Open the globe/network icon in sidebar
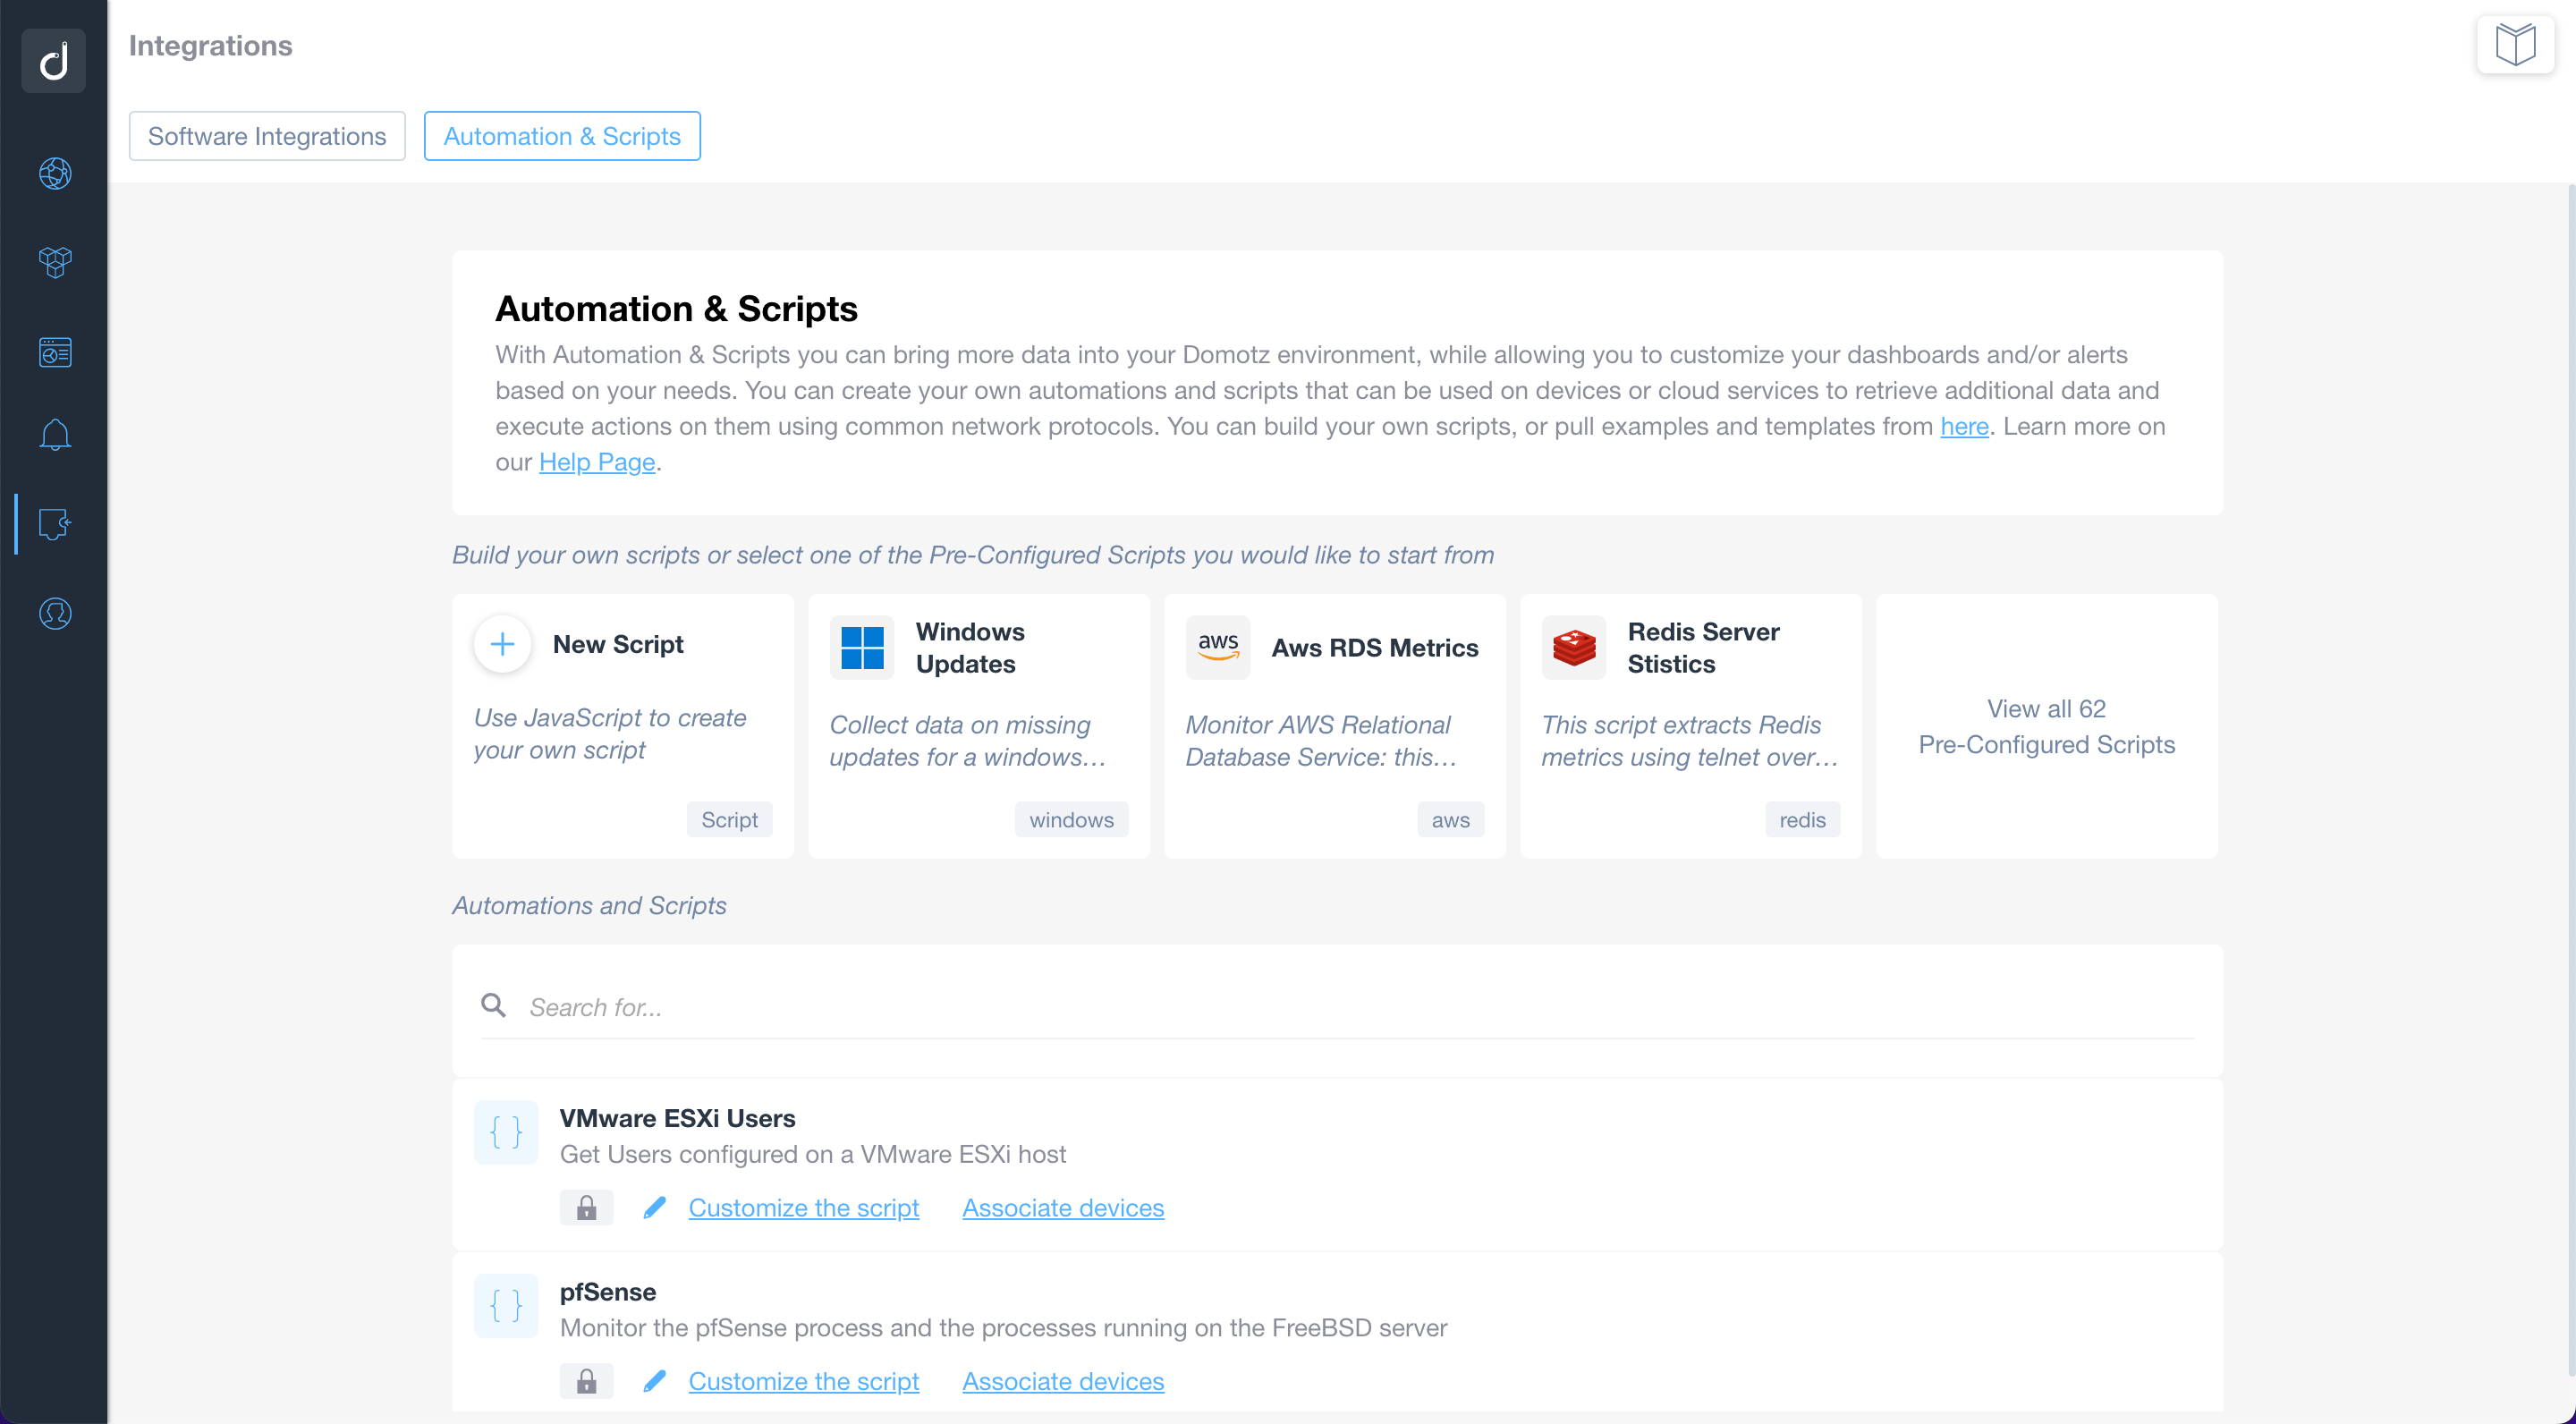Screen dimensions: 2576x1424 55,172
